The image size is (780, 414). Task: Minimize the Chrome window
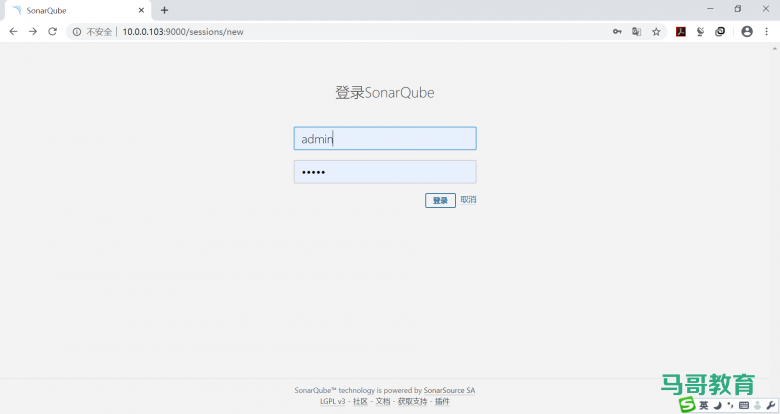710,8
